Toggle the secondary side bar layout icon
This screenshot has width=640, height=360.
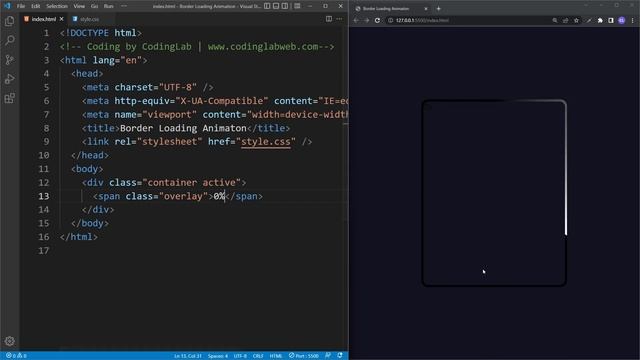(285, 6)
